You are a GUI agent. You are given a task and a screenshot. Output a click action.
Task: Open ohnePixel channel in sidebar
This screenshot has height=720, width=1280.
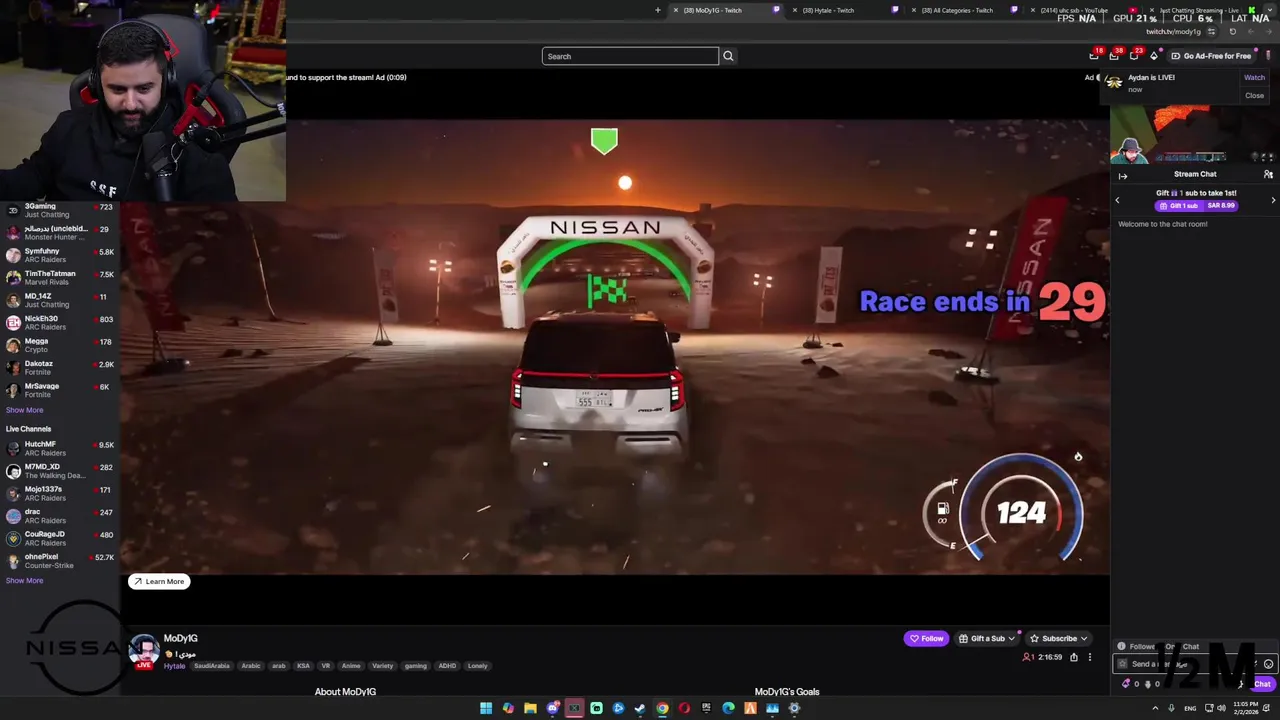[x=60, y=560]
